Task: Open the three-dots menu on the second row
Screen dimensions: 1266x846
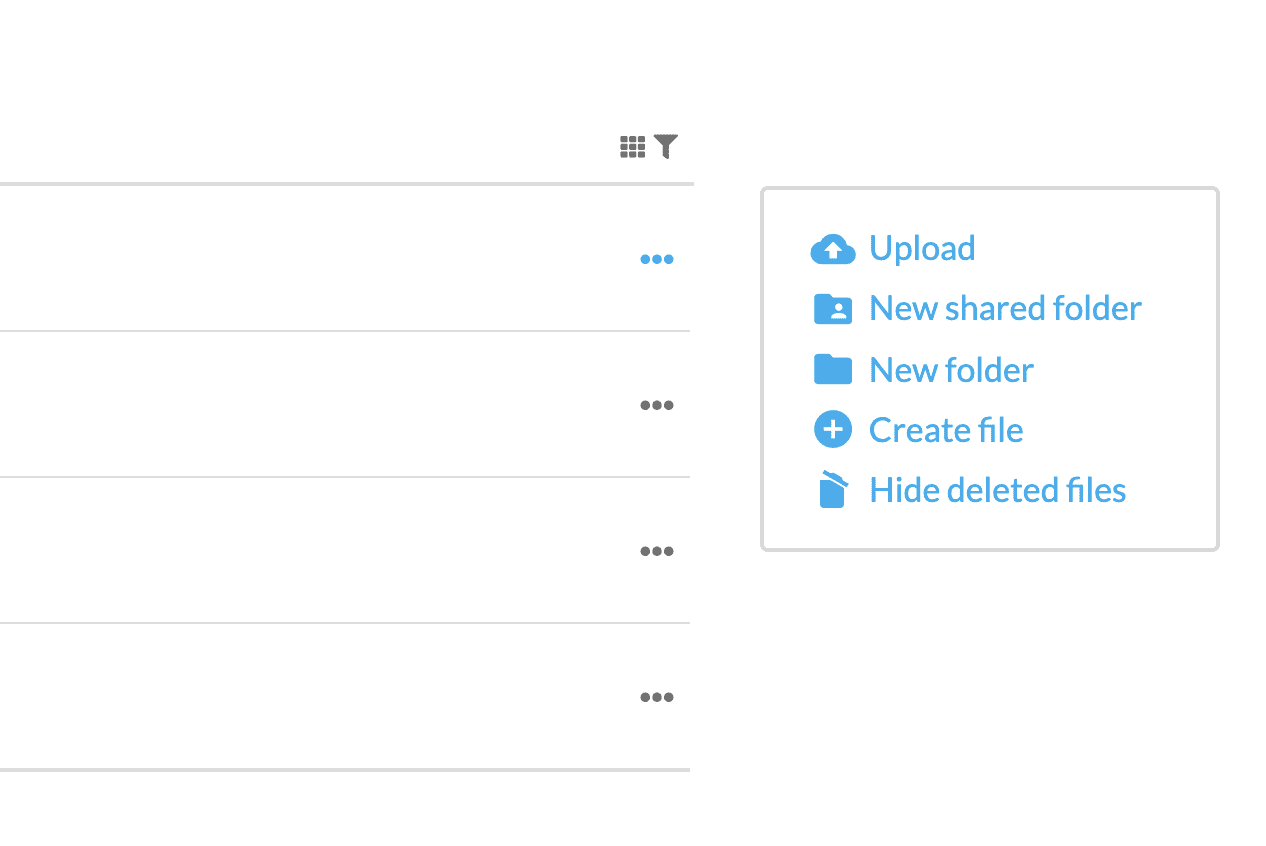Action: coord(657,405)
